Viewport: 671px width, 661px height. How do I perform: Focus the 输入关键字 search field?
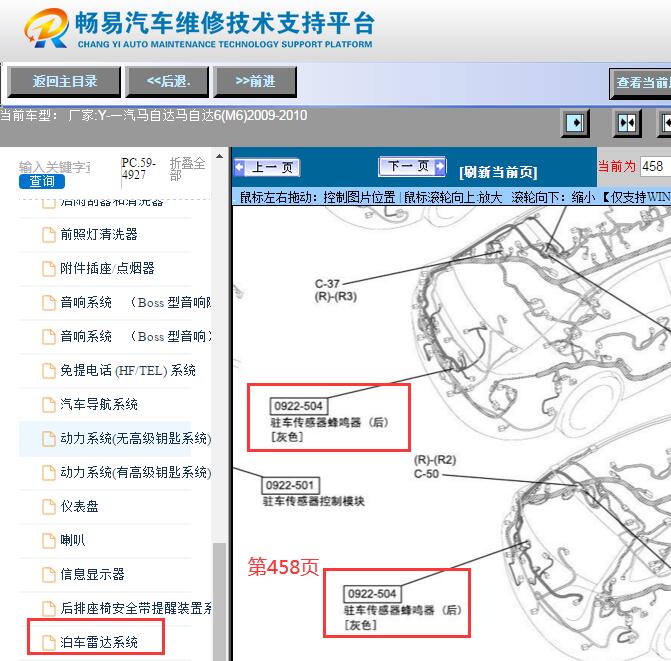coord(54,167)
